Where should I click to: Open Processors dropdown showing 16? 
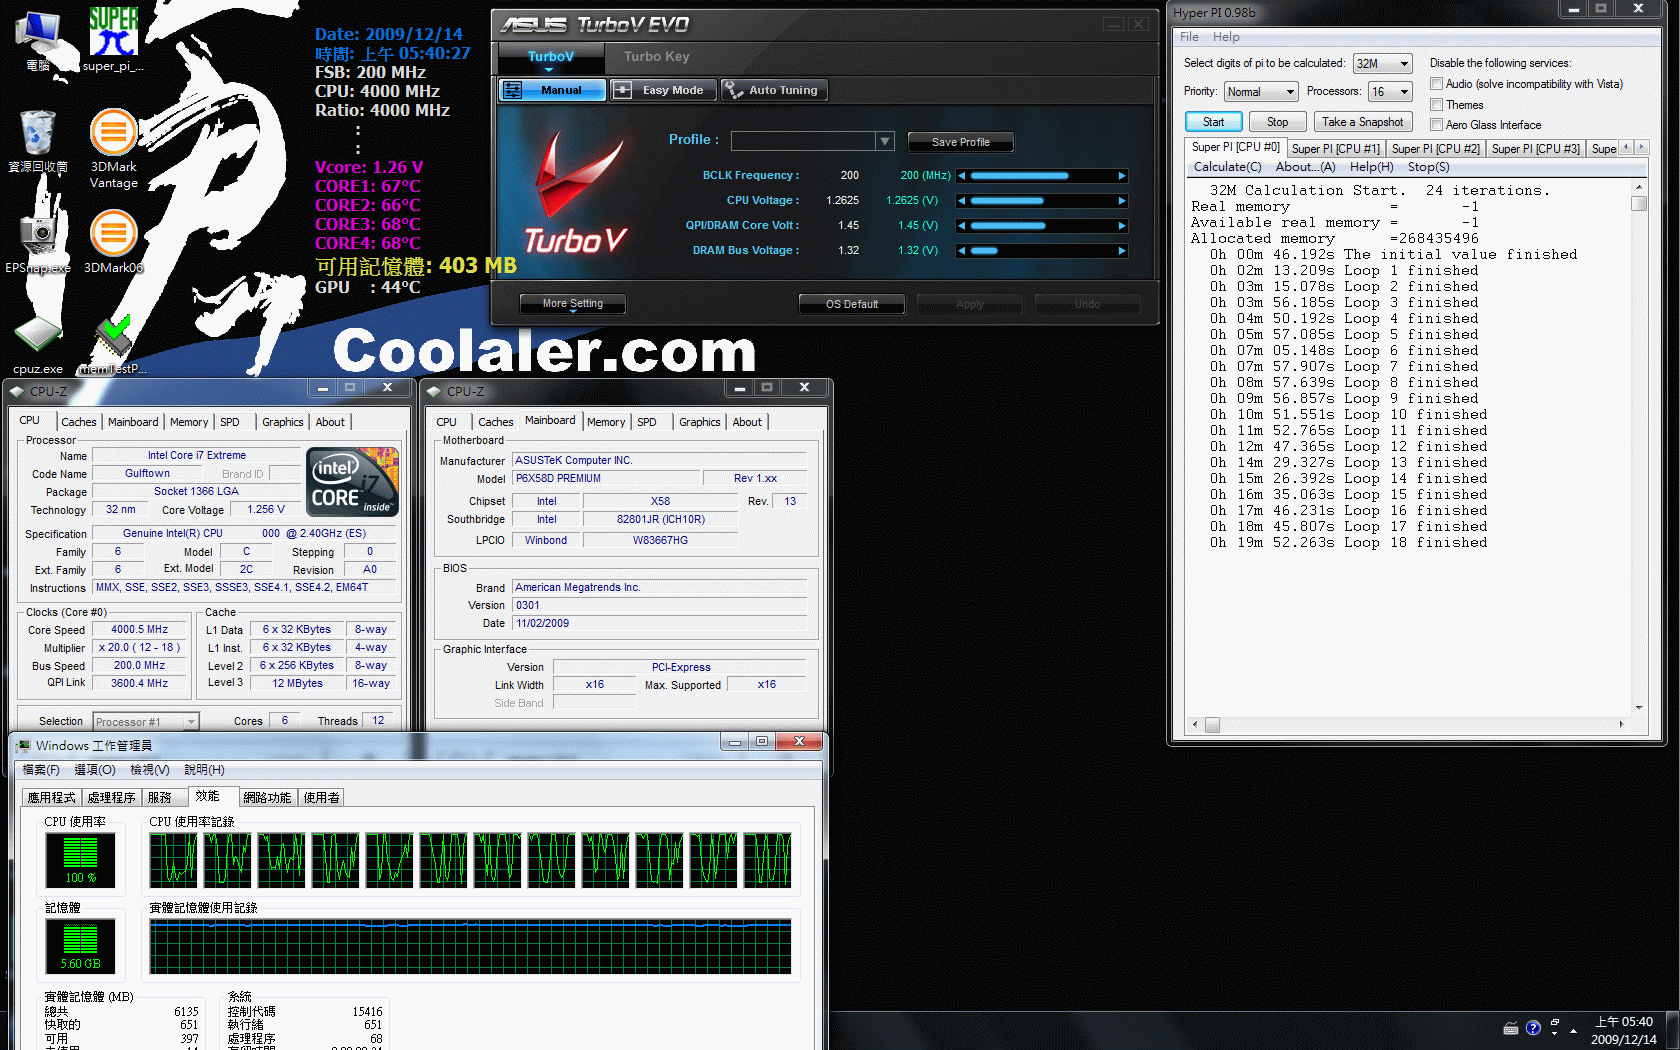(1390, 91)
